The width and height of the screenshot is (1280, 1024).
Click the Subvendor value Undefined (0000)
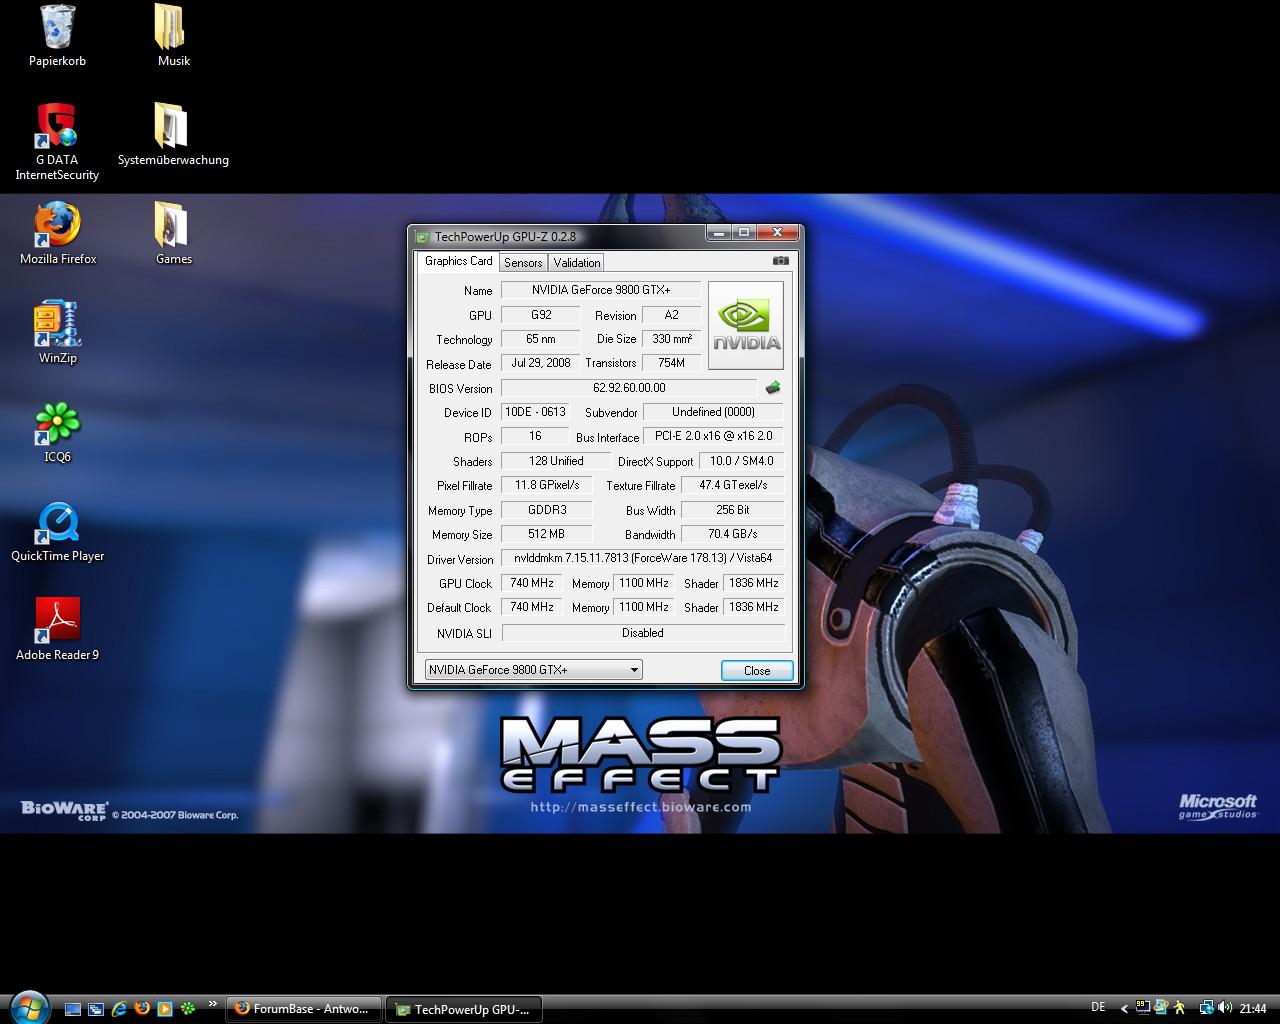point(713,412)
